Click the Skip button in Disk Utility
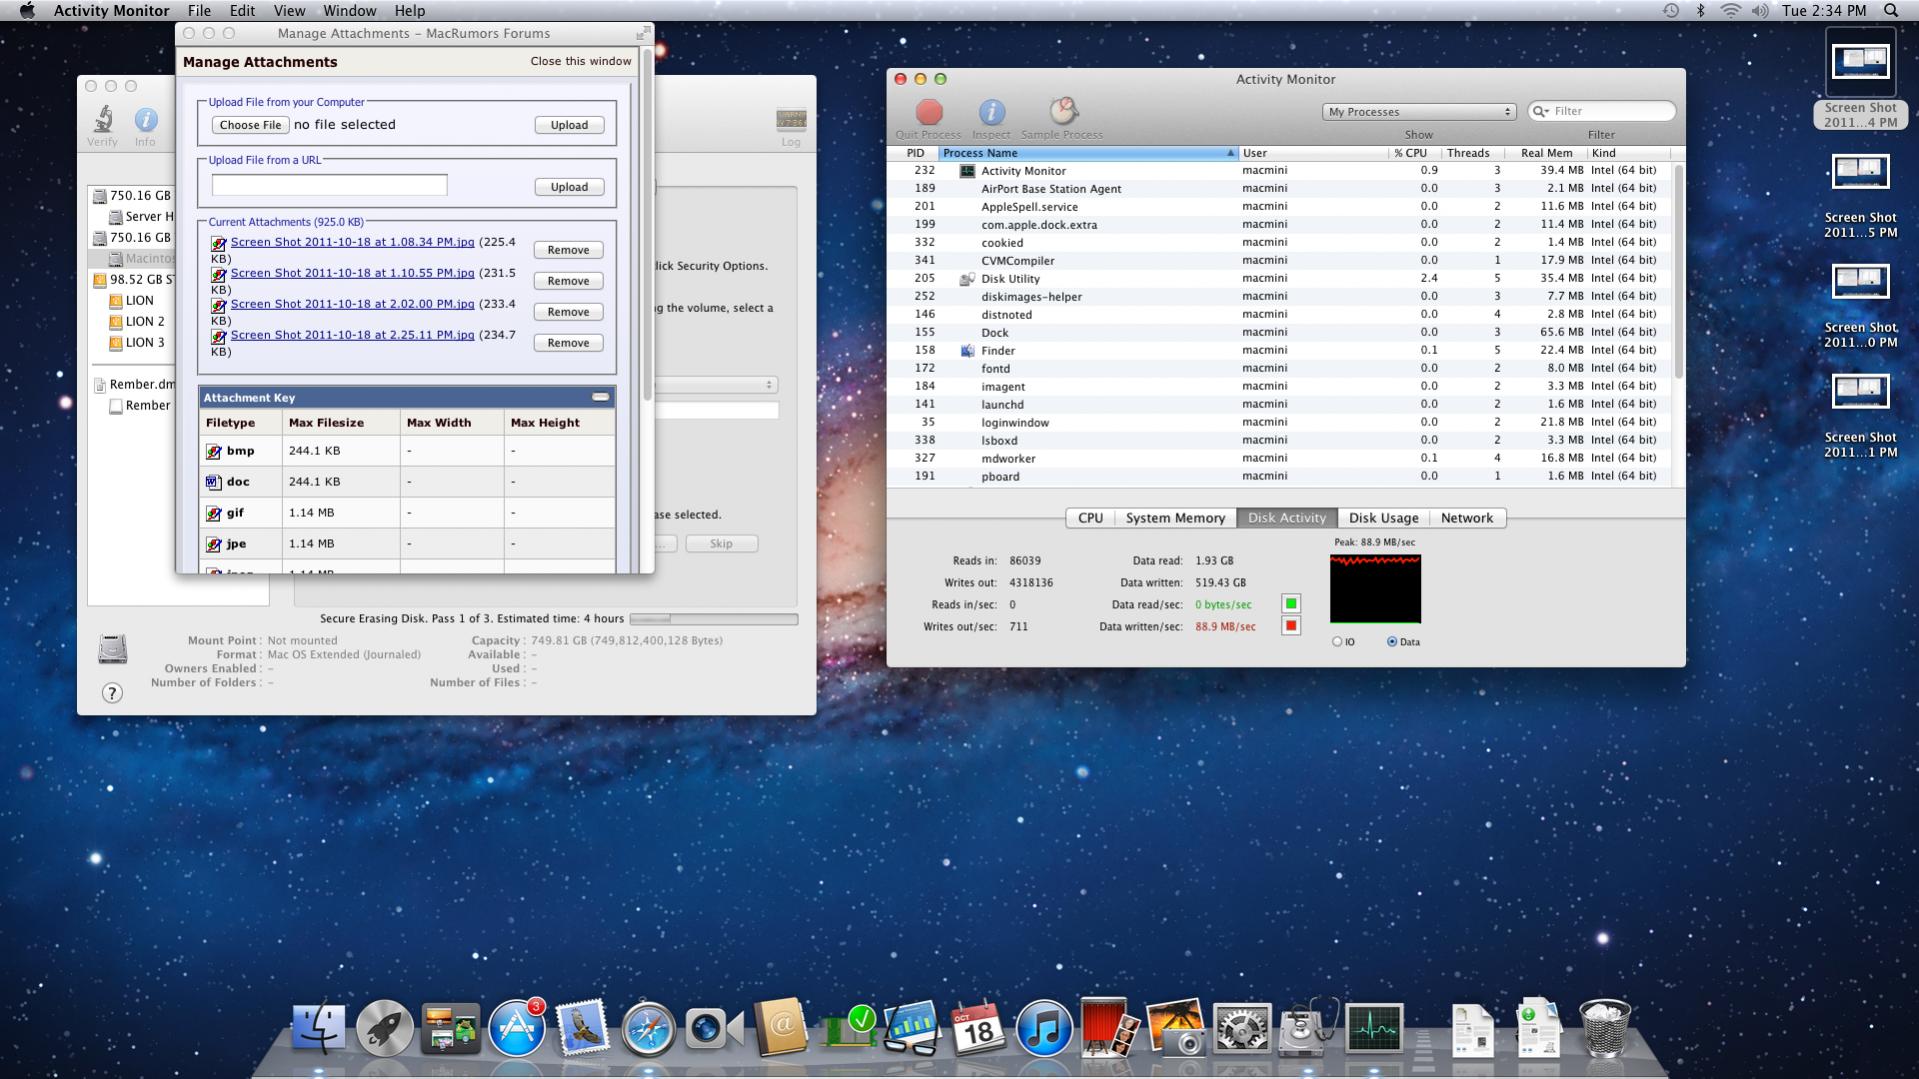The height and width of the screenshot is (1079, 1919). (721, 544)
